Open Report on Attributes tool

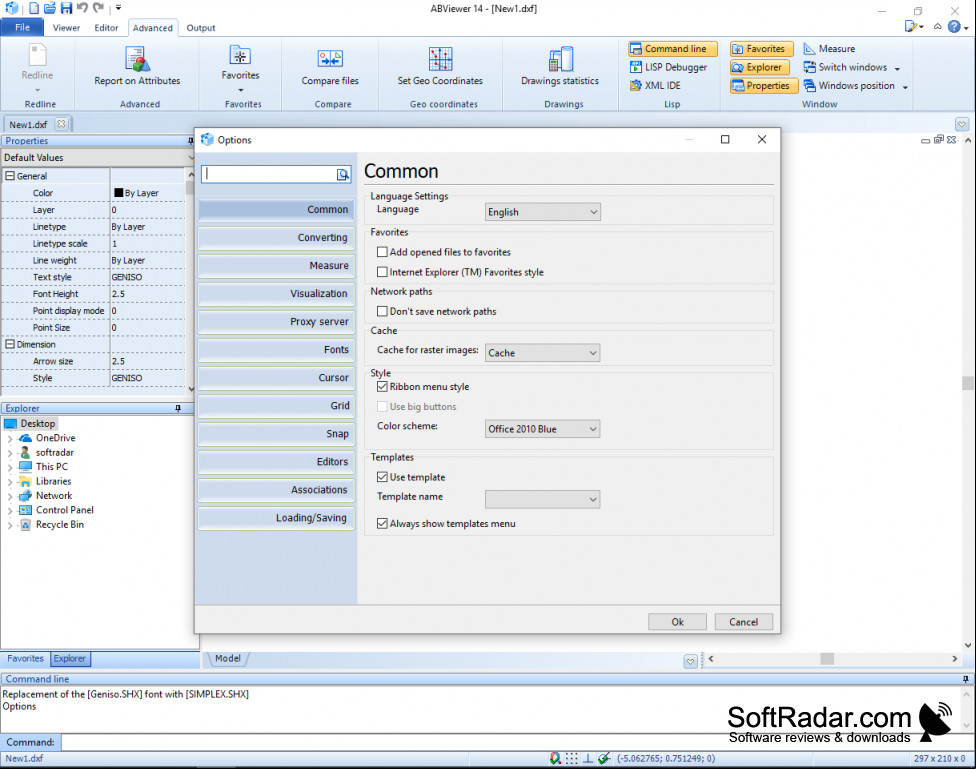(137, 67)
